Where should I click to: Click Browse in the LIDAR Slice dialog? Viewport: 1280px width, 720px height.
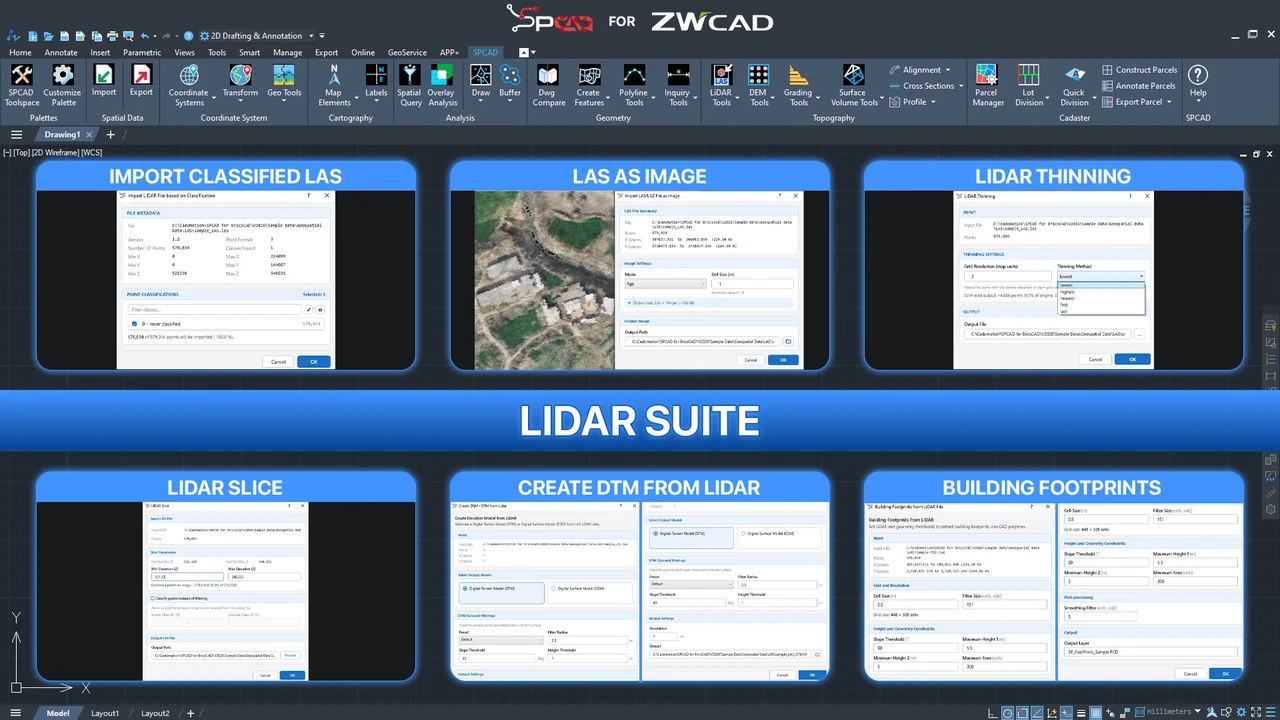pos(290,655)
